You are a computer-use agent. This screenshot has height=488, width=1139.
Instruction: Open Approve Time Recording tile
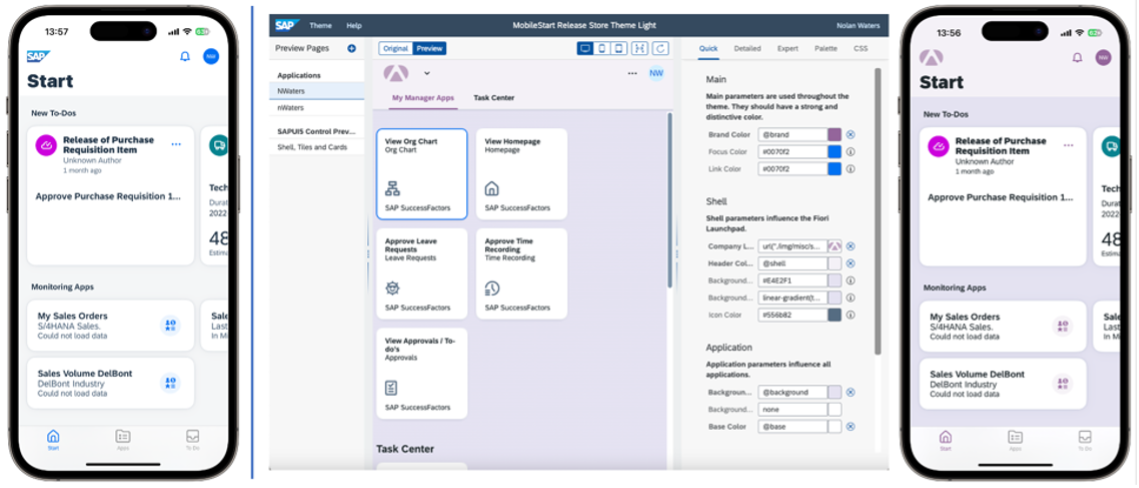[522, 274]
